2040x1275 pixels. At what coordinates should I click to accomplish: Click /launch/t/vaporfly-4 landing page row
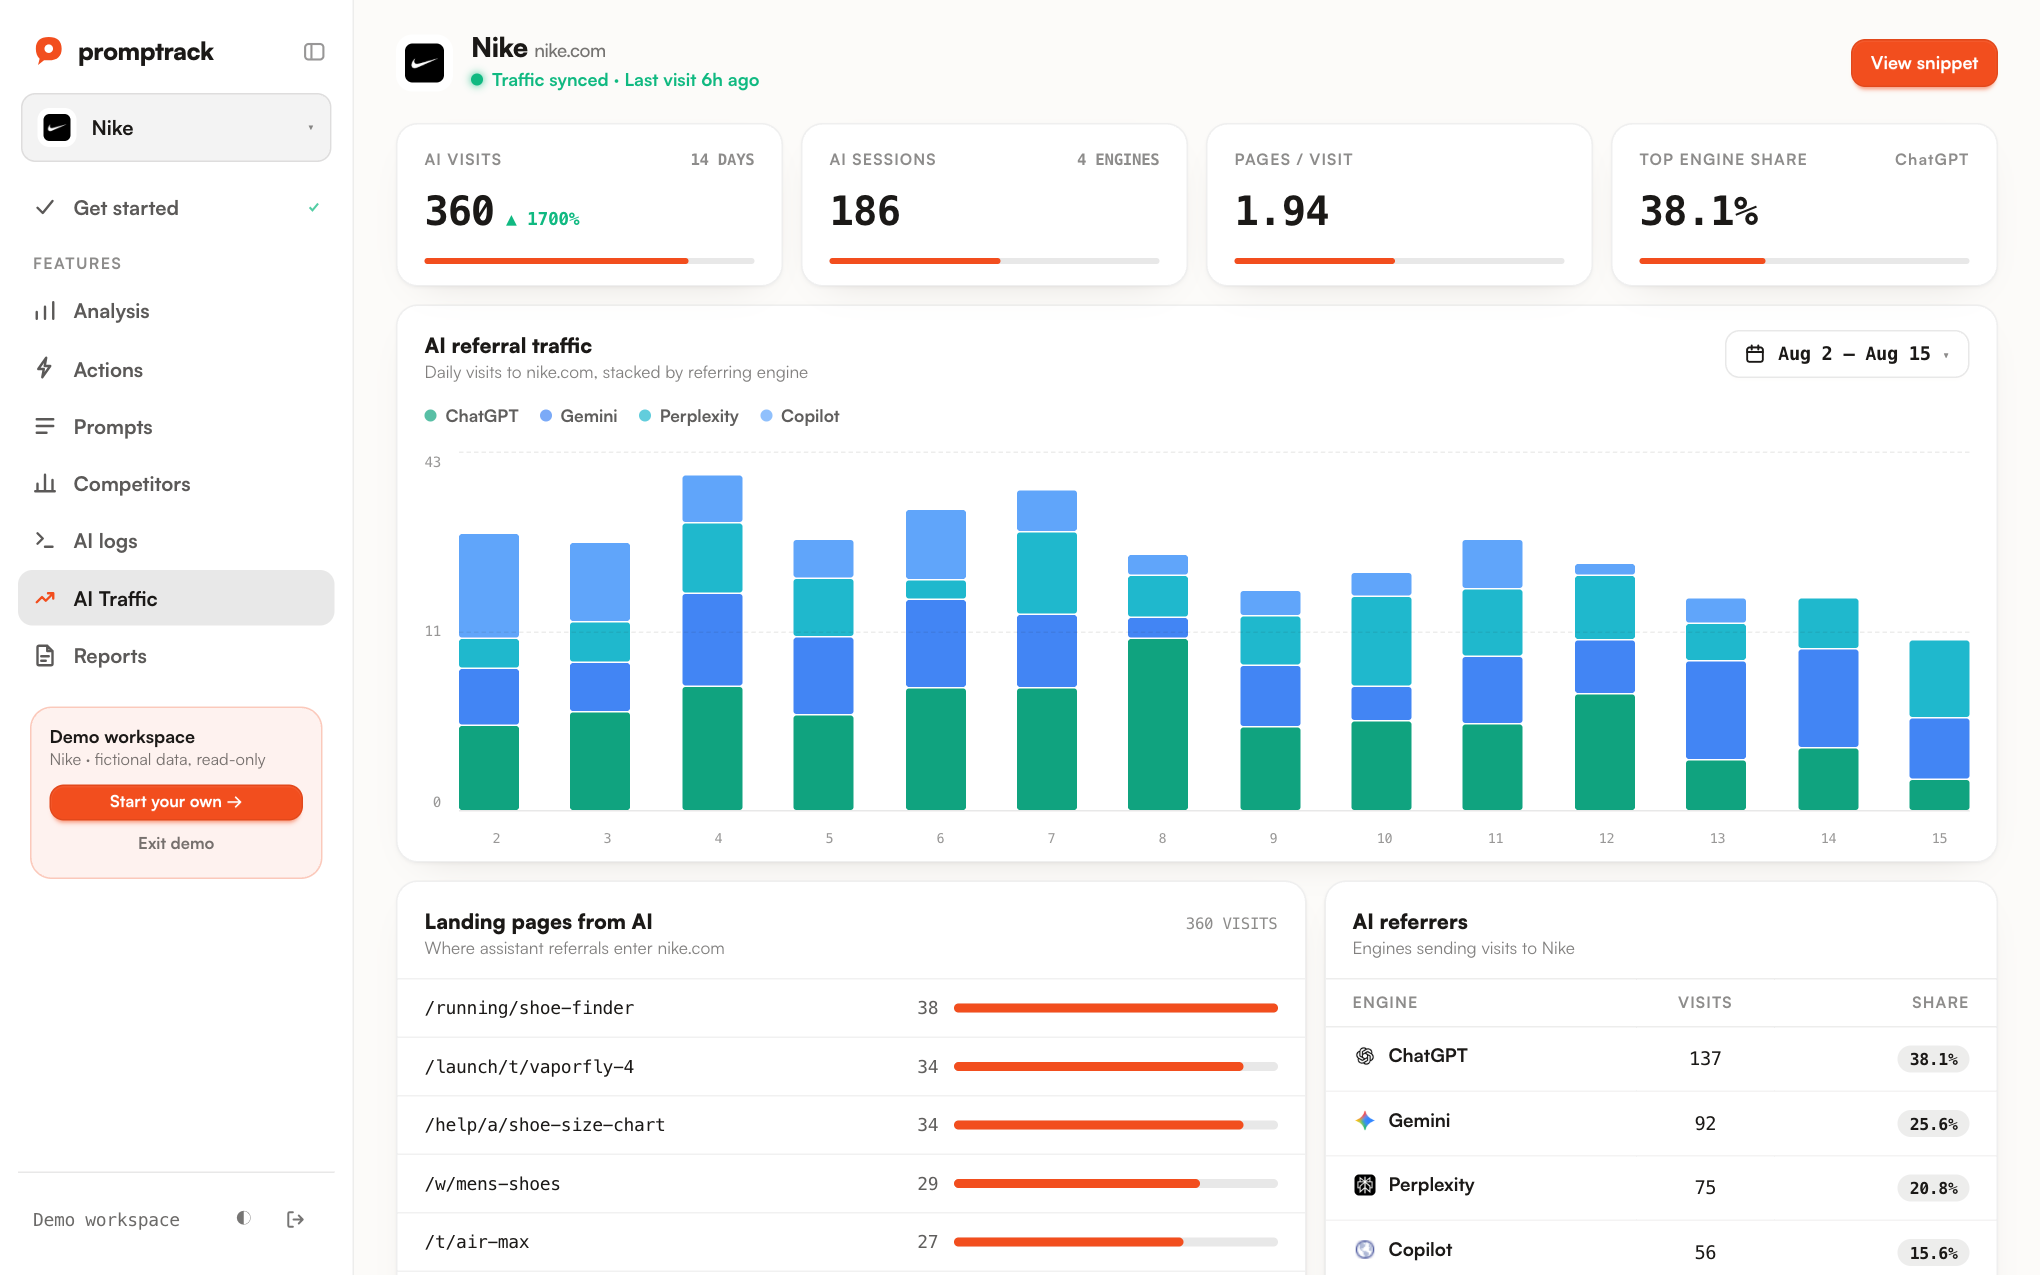[x=851, y=1067]
